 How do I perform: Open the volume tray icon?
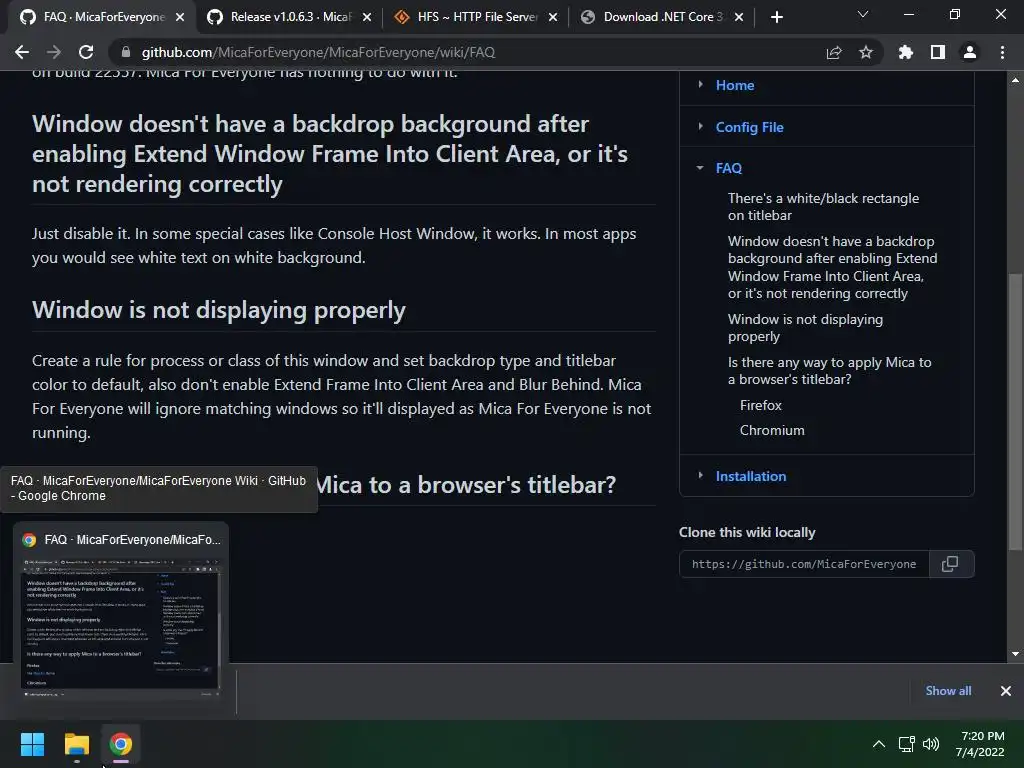(931, 744)
